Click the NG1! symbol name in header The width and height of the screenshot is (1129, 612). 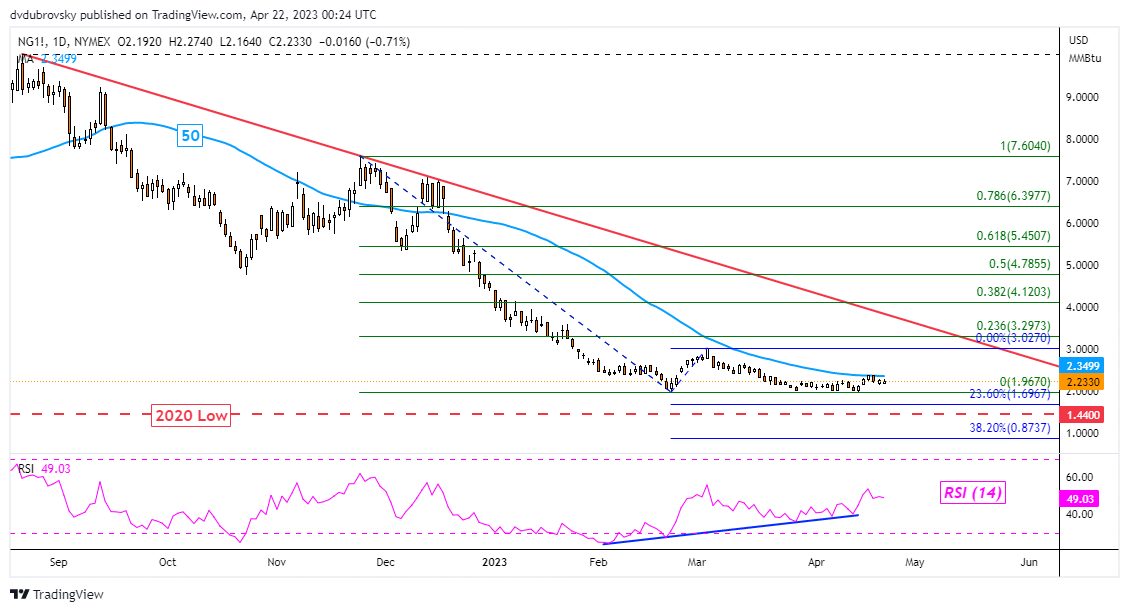point(31,42)
